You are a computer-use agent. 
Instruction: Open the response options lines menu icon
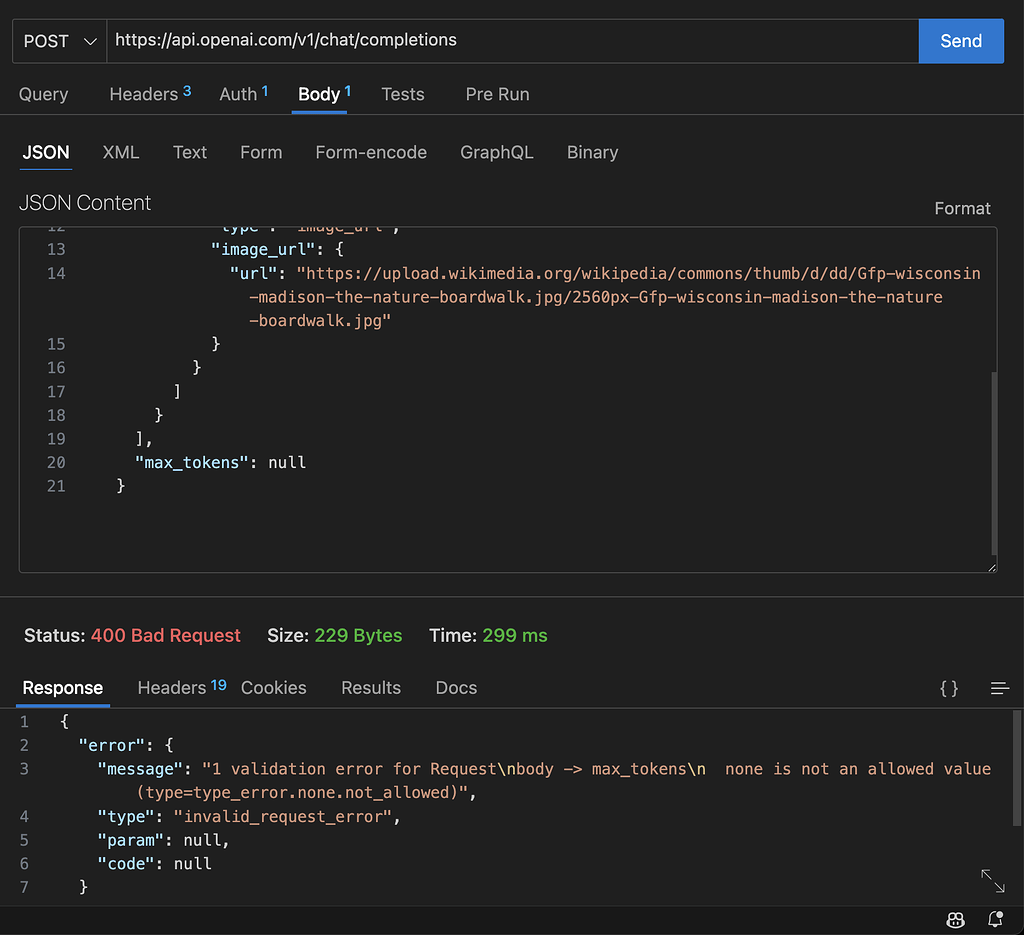click(999, 688)
